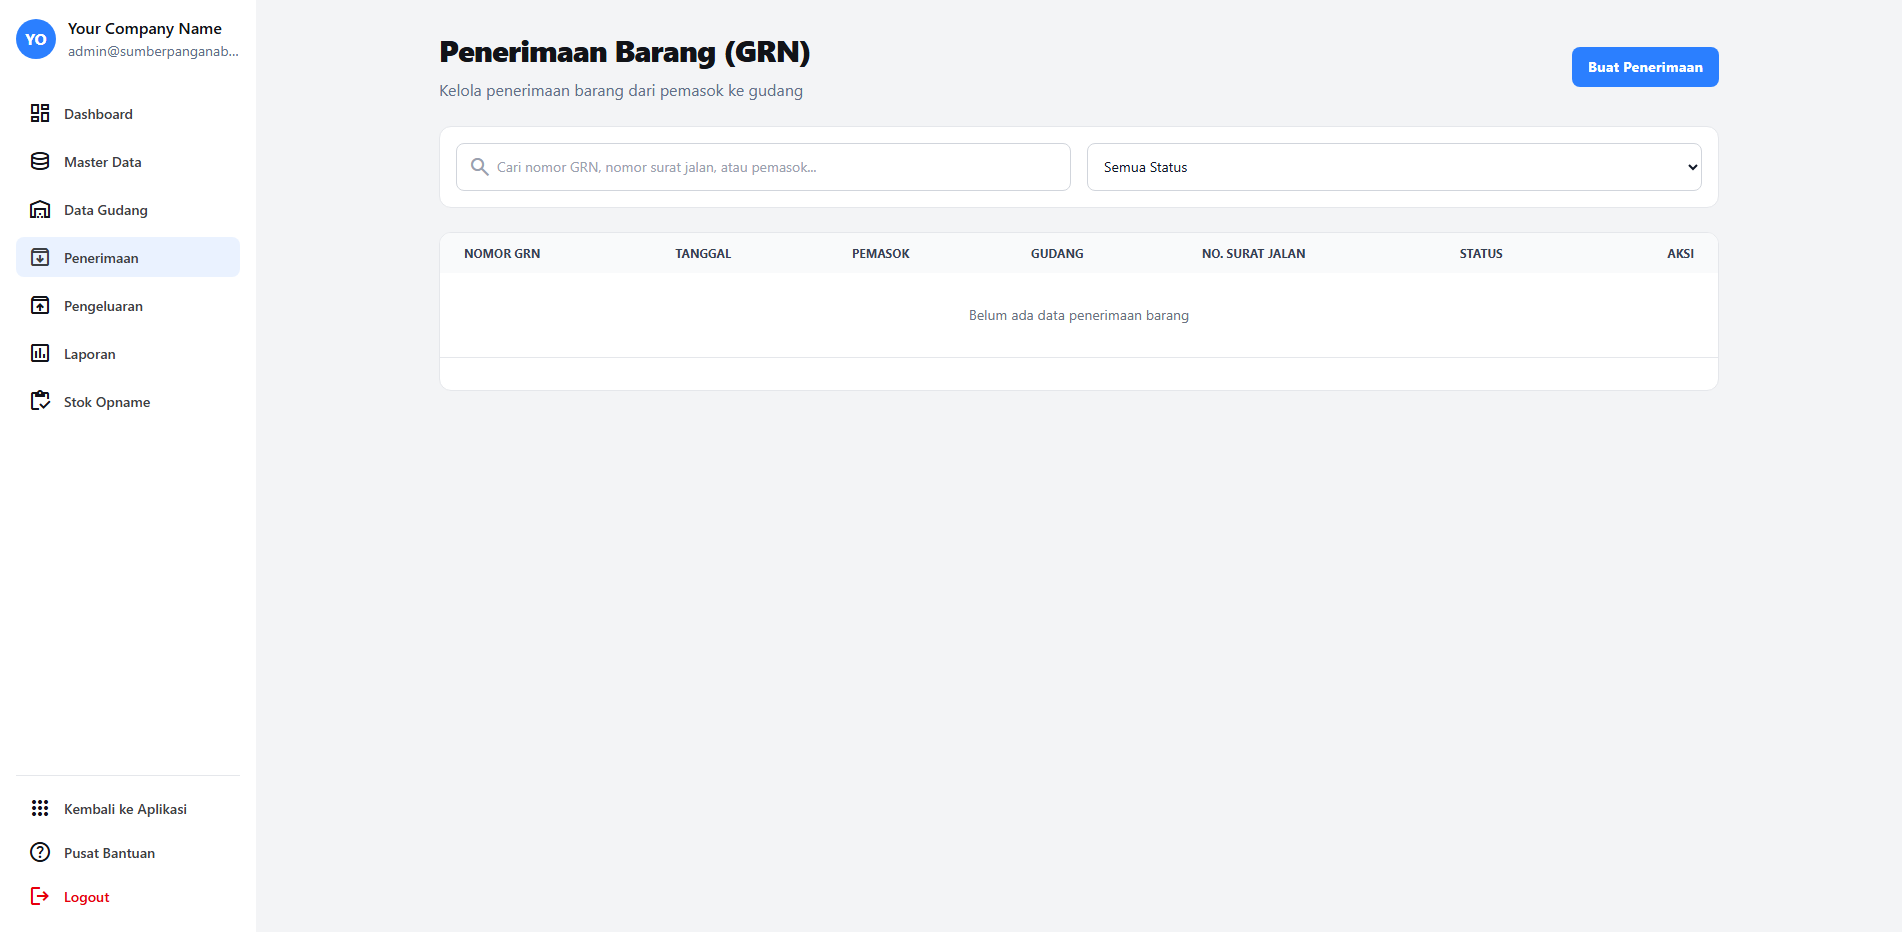This screenshot has height=932, width=1902.
Task: Click the blue YO company avatar
Action: (36, 39)
